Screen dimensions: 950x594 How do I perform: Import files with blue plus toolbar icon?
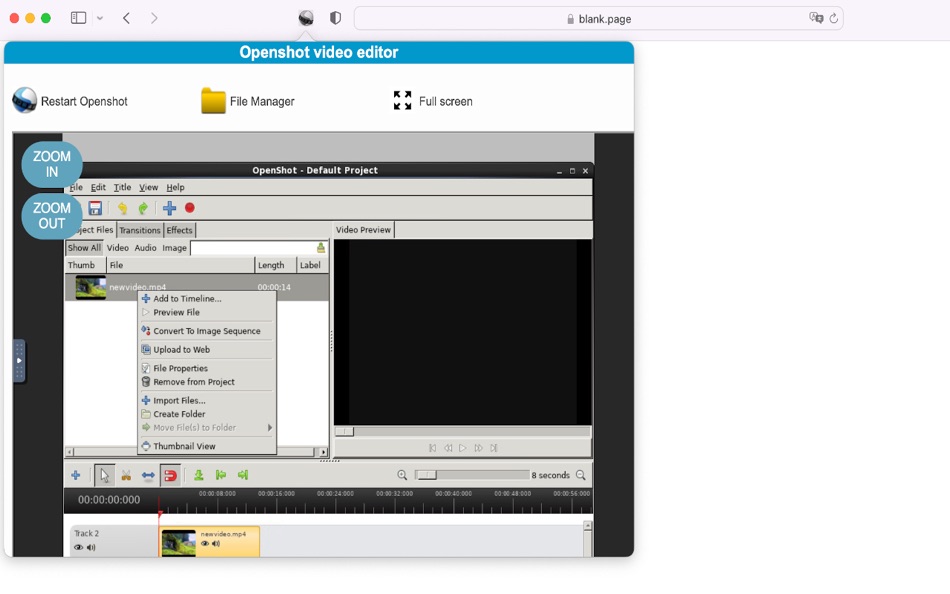click(x=169, y=208)
